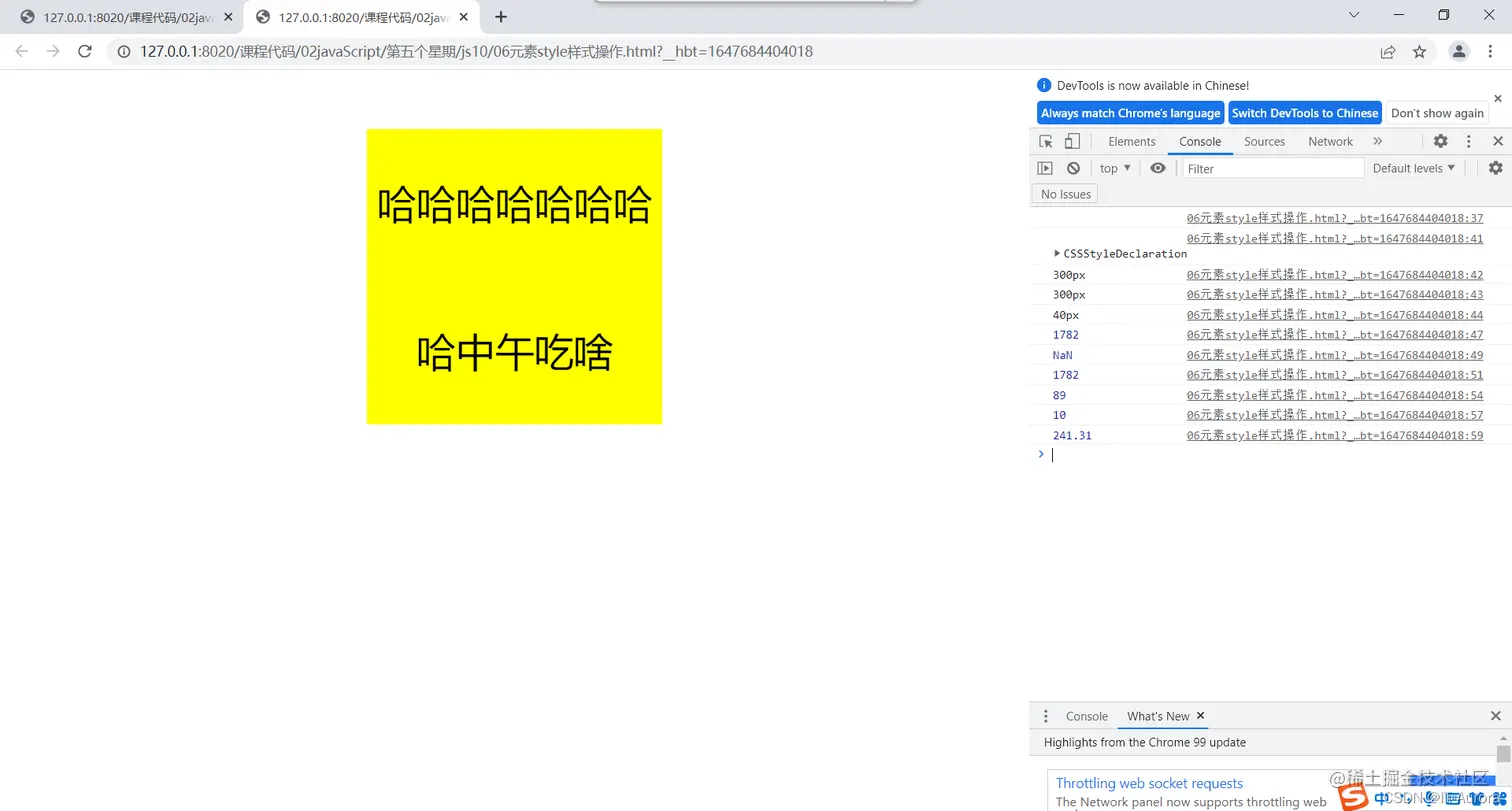Open DevTools settings gear in the tab bar

pos(1440,141)
